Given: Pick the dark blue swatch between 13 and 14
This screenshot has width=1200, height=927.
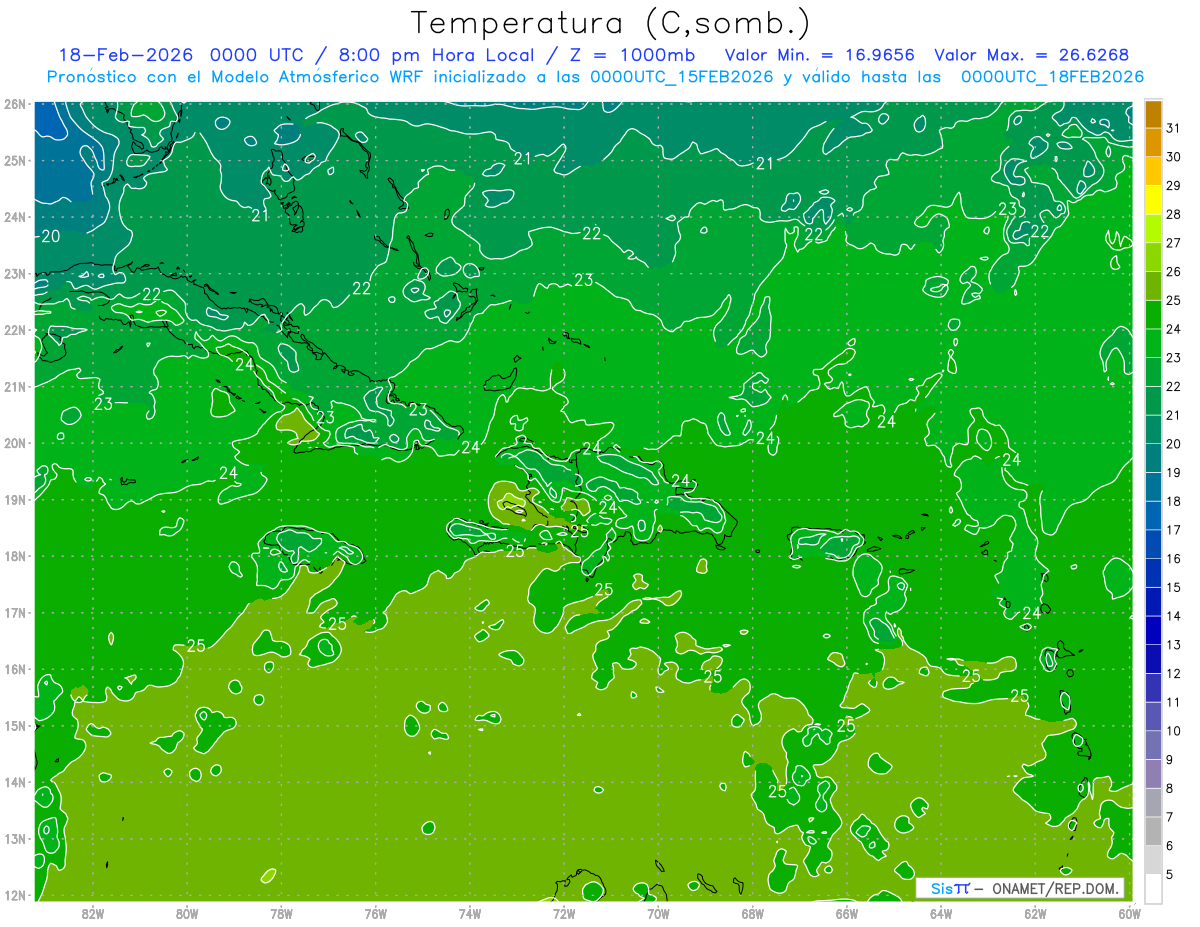Looking at the screenshot, I should 1153,630.
